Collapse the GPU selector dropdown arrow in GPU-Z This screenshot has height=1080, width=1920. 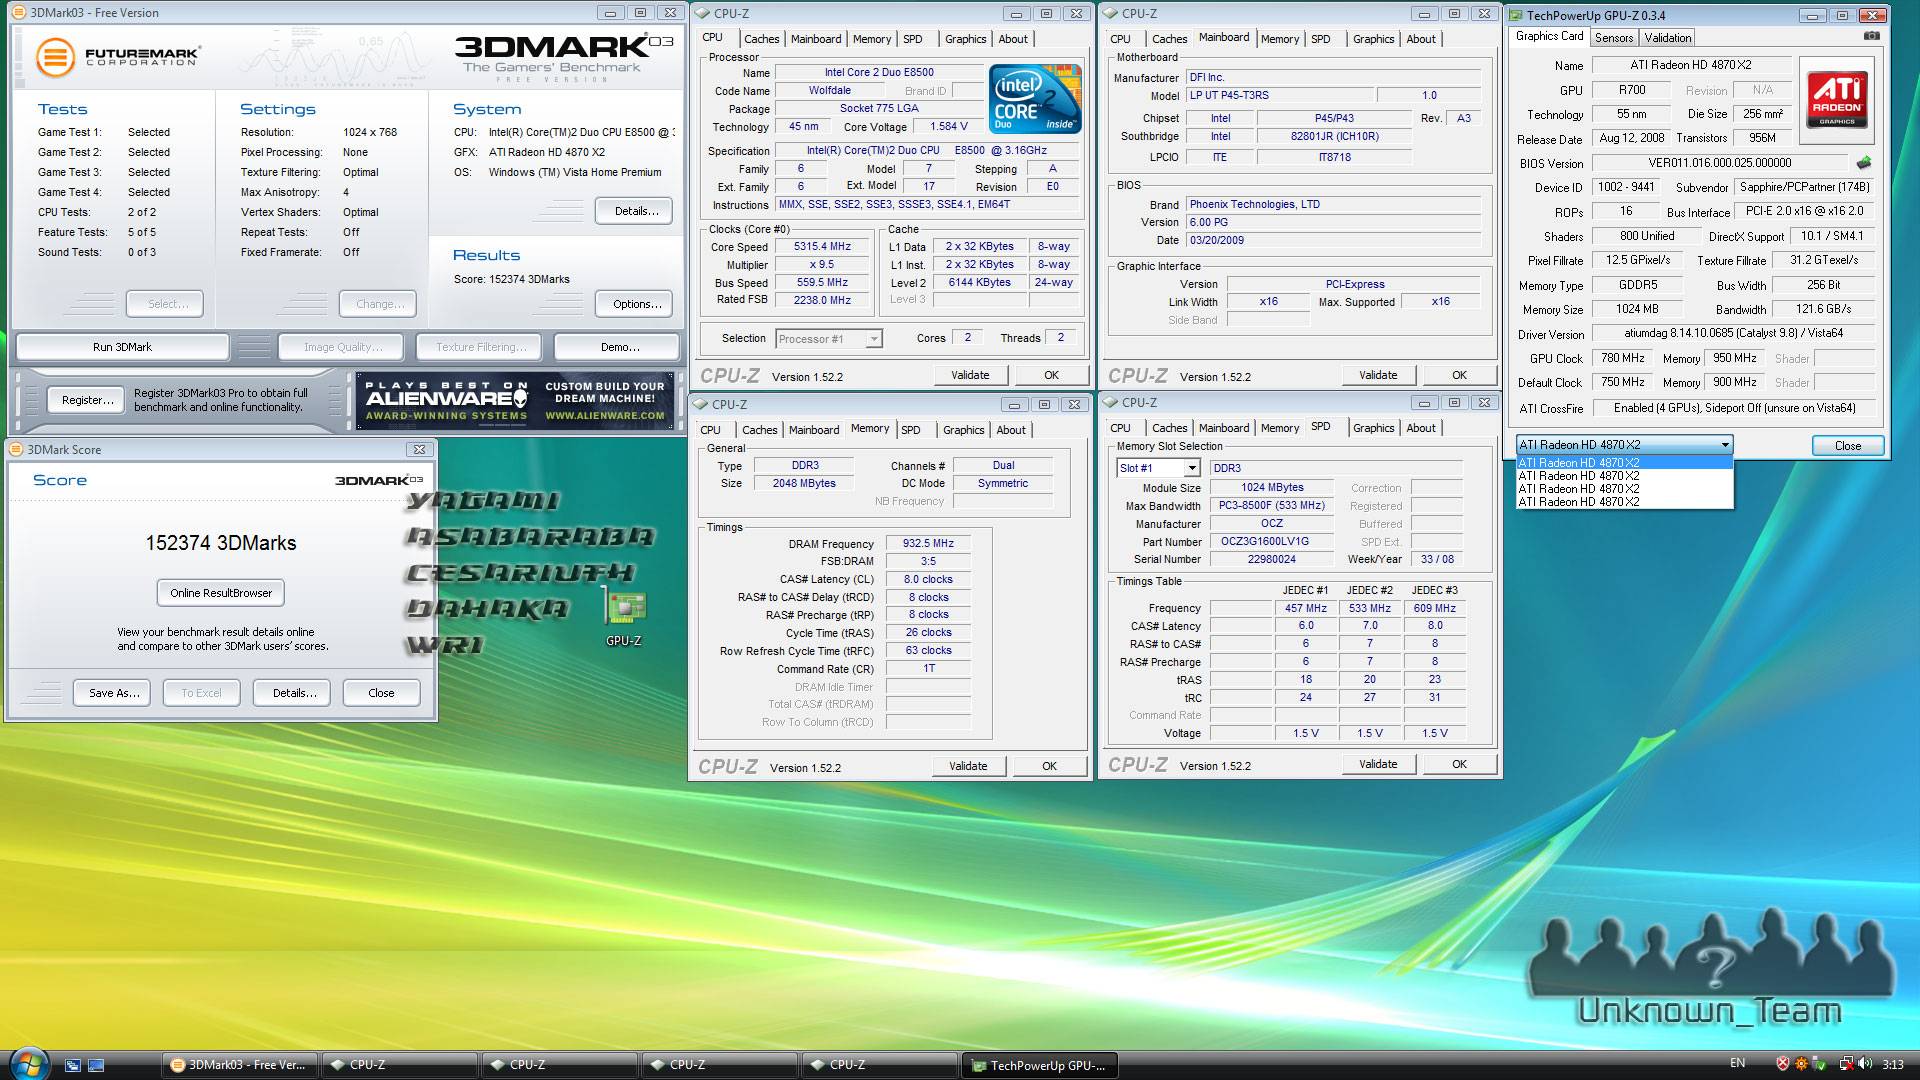1725,445
